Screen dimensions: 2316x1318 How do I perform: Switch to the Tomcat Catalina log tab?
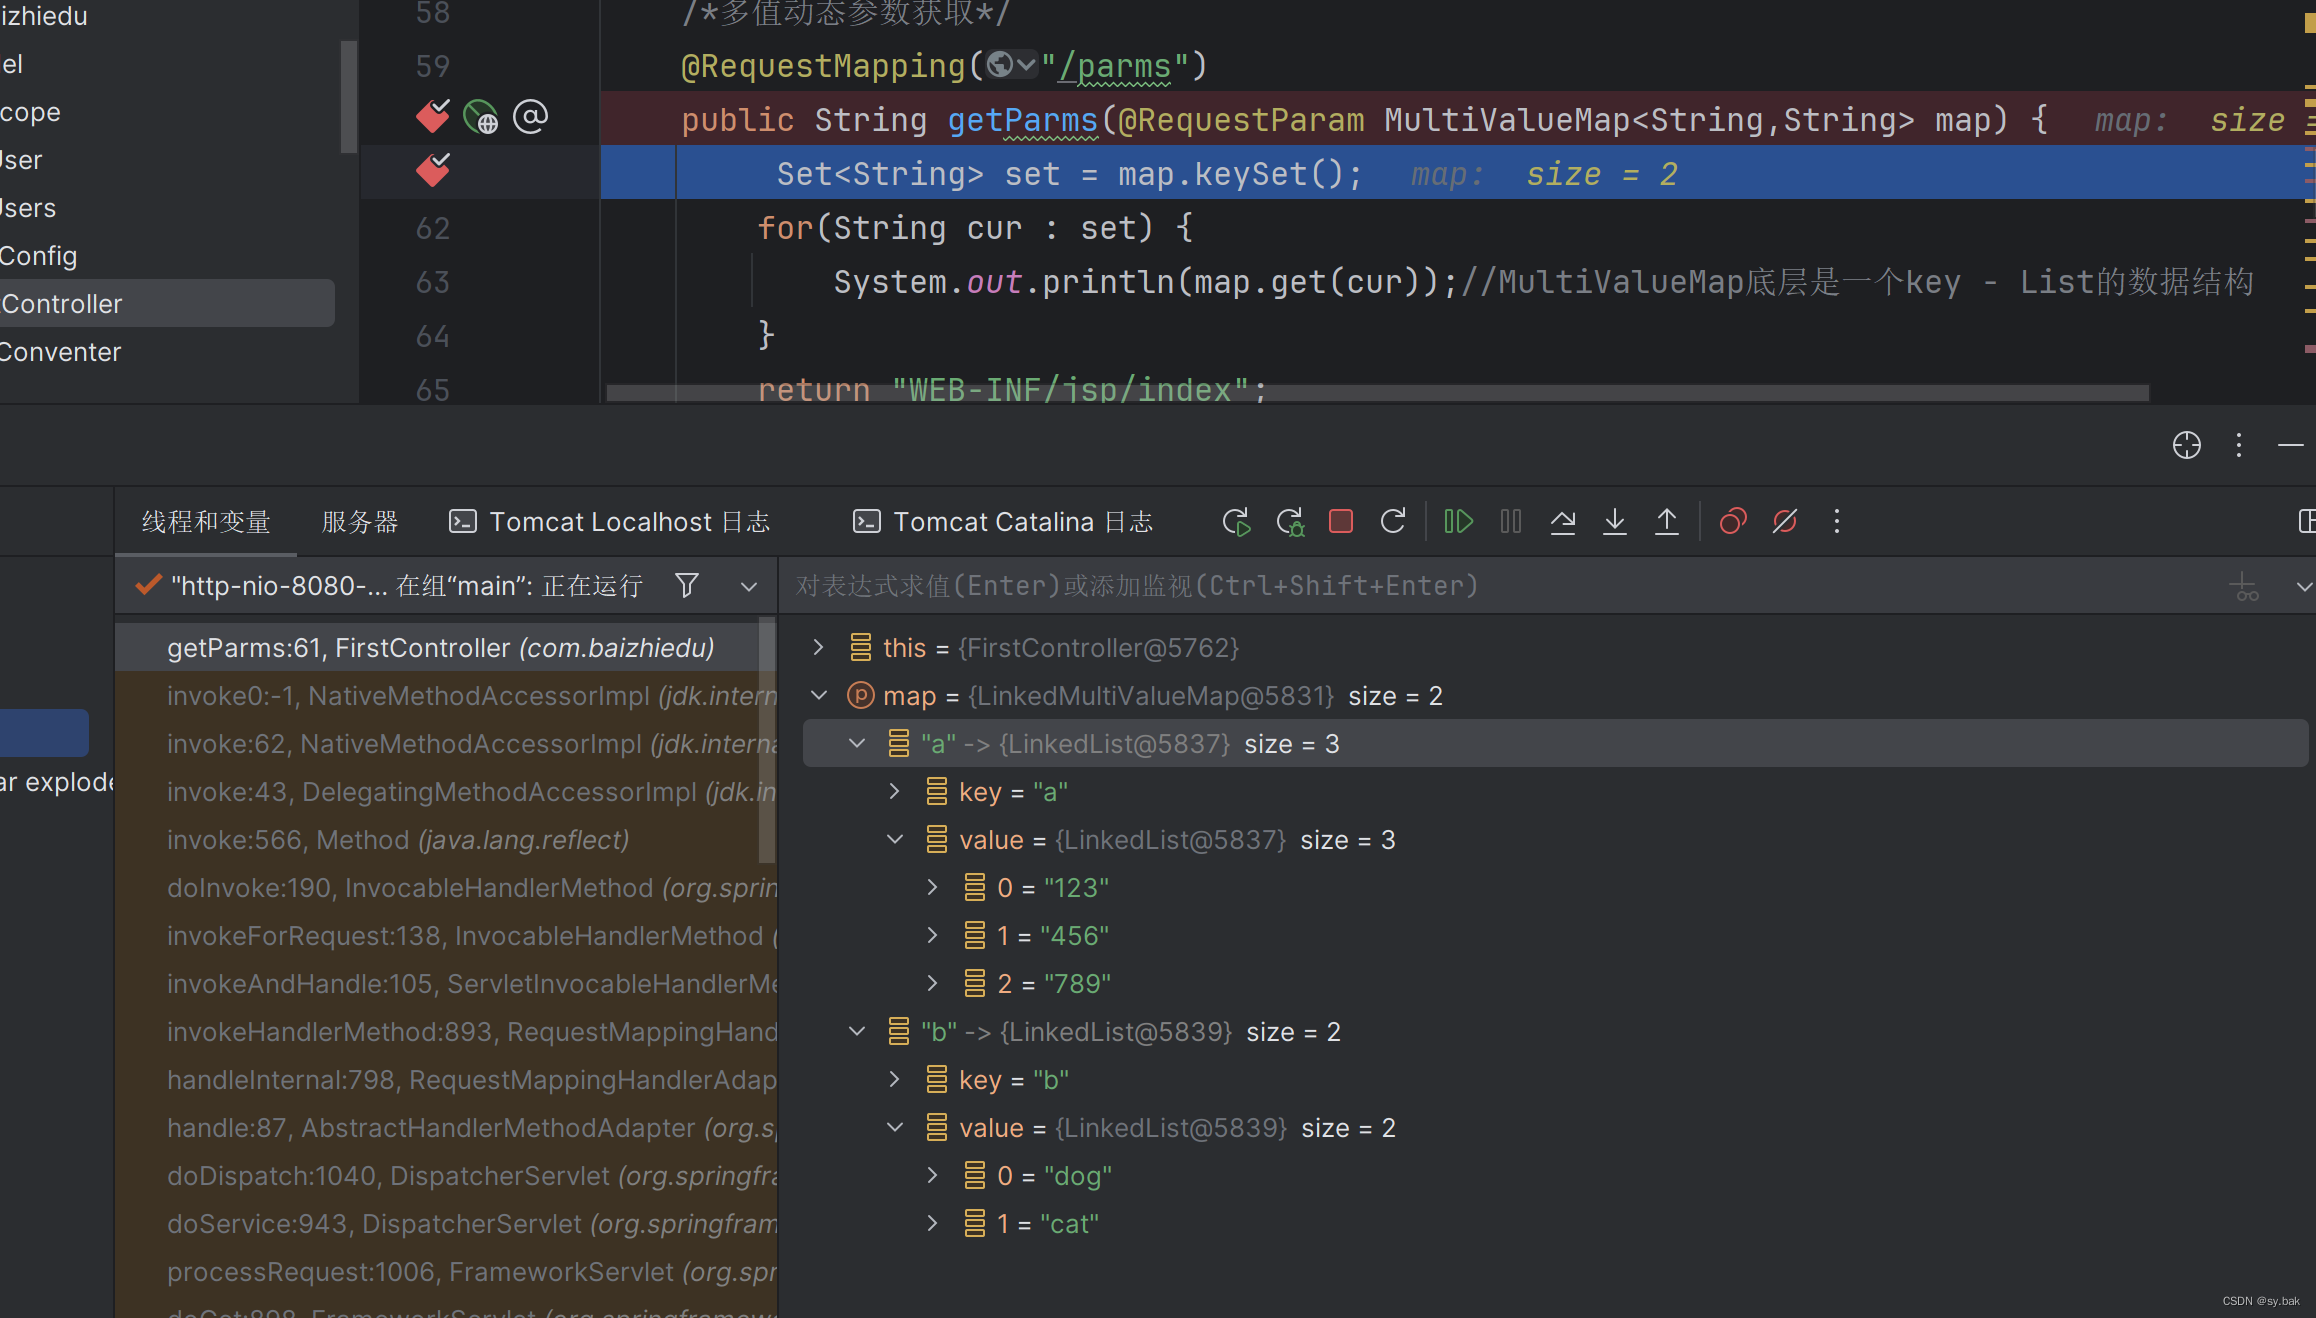[x=1003, y=521]
